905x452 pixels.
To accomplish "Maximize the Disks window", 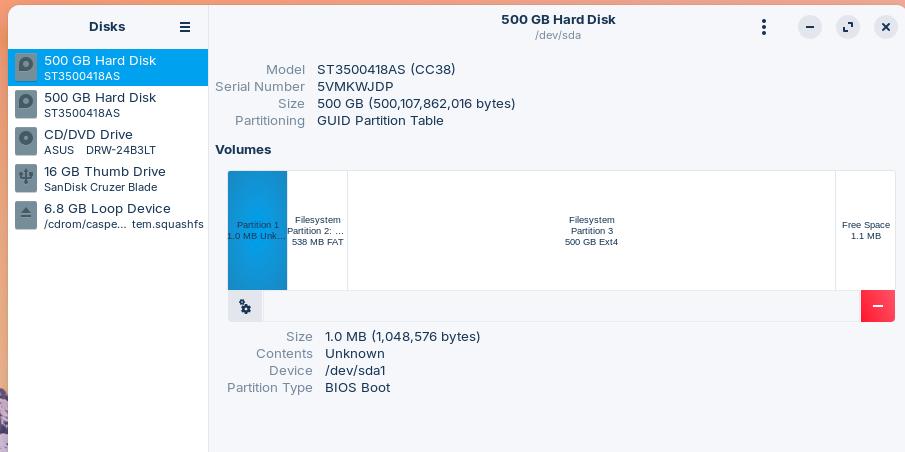I will point(848,27).
